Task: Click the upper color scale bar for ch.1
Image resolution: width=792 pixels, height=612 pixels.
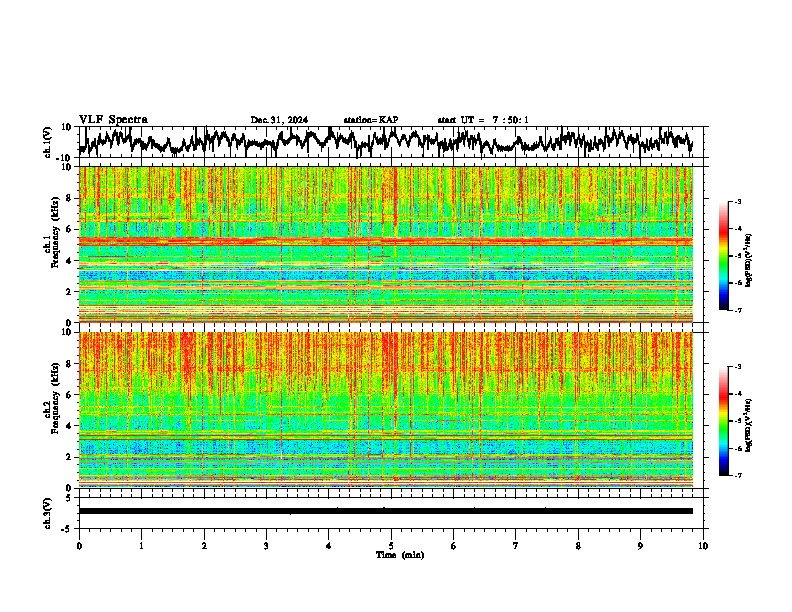Action: (723, 256)
